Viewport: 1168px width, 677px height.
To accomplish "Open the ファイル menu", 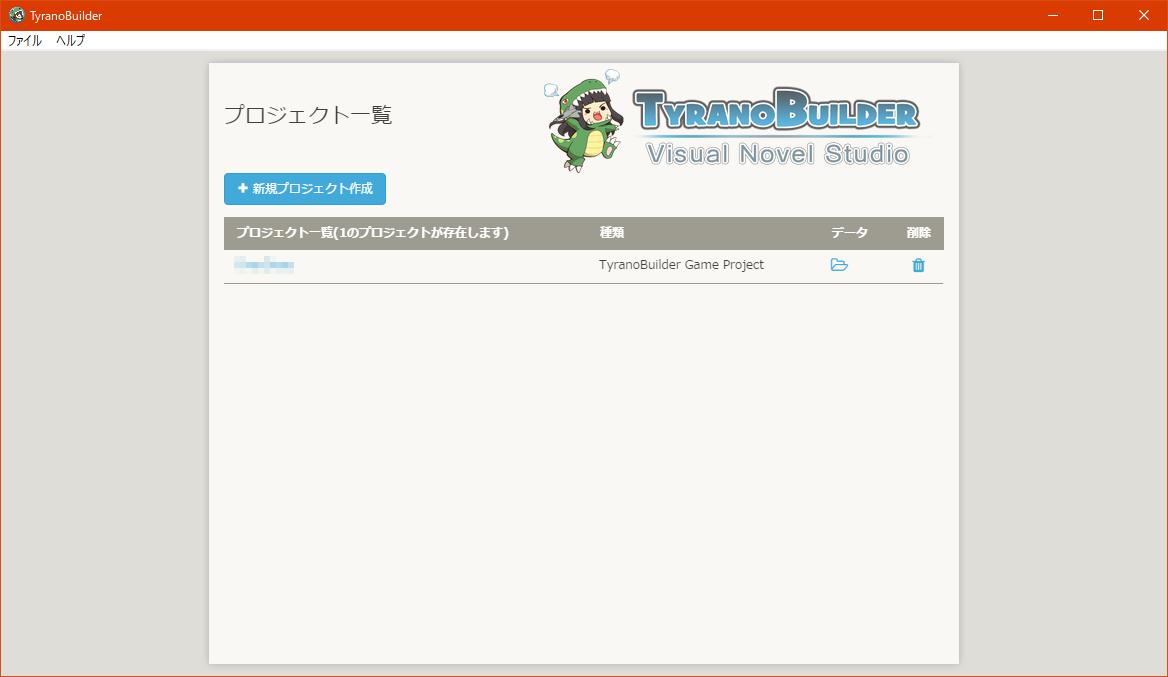I will point(25,41).
